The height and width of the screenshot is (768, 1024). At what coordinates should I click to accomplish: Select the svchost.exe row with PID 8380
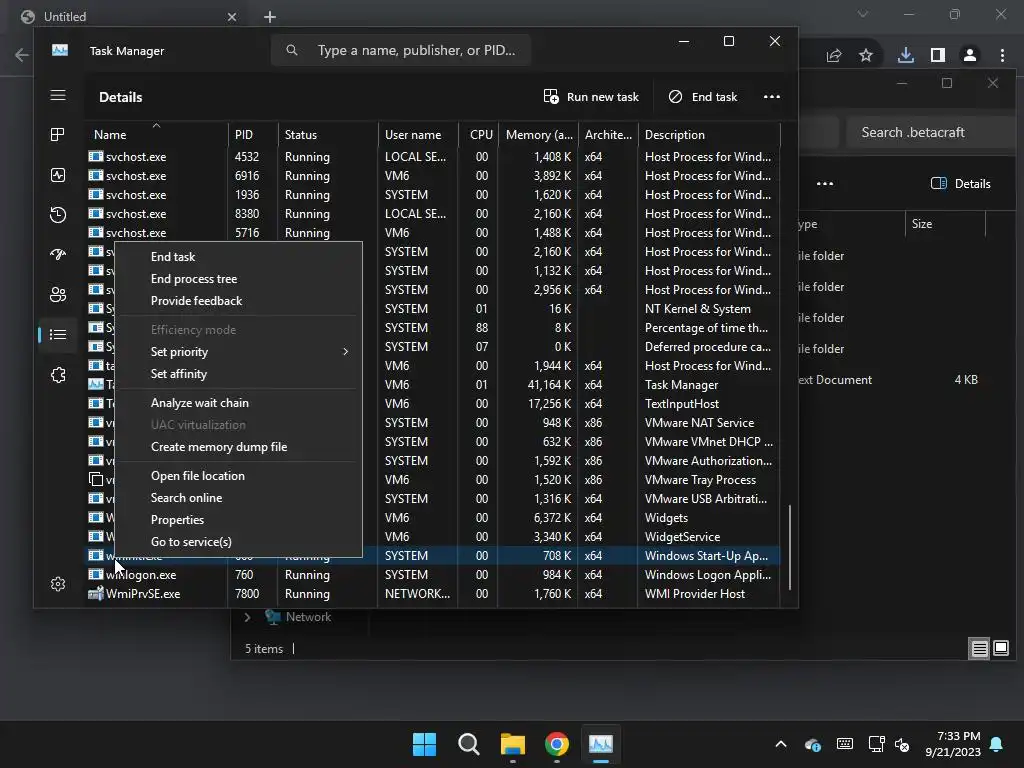point(432,214)
